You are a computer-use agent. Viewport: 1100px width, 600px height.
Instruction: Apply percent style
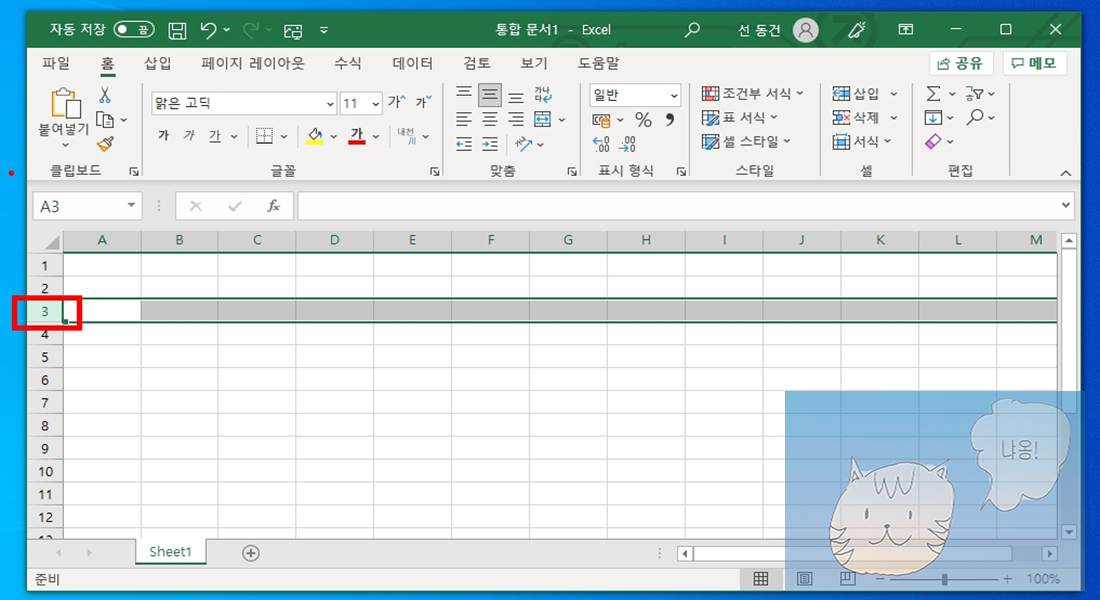(x=643, y=120)
